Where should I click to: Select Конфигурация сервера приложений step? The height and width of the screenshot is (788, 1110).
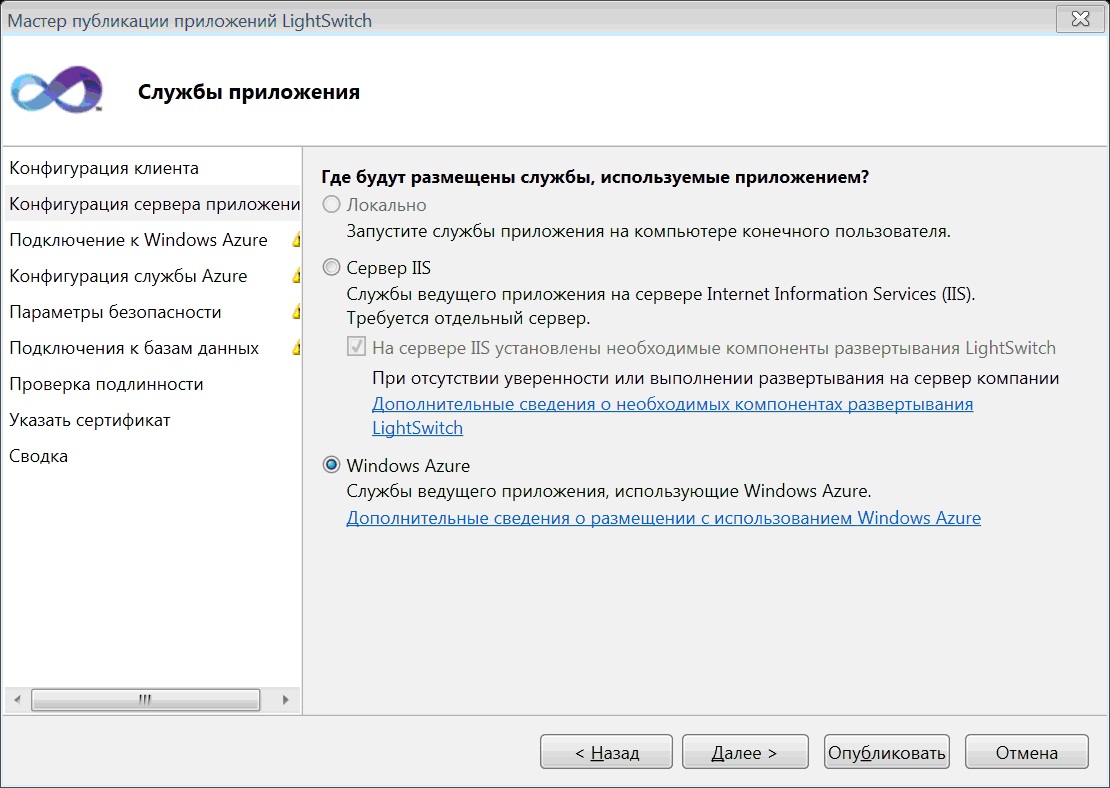153,205
